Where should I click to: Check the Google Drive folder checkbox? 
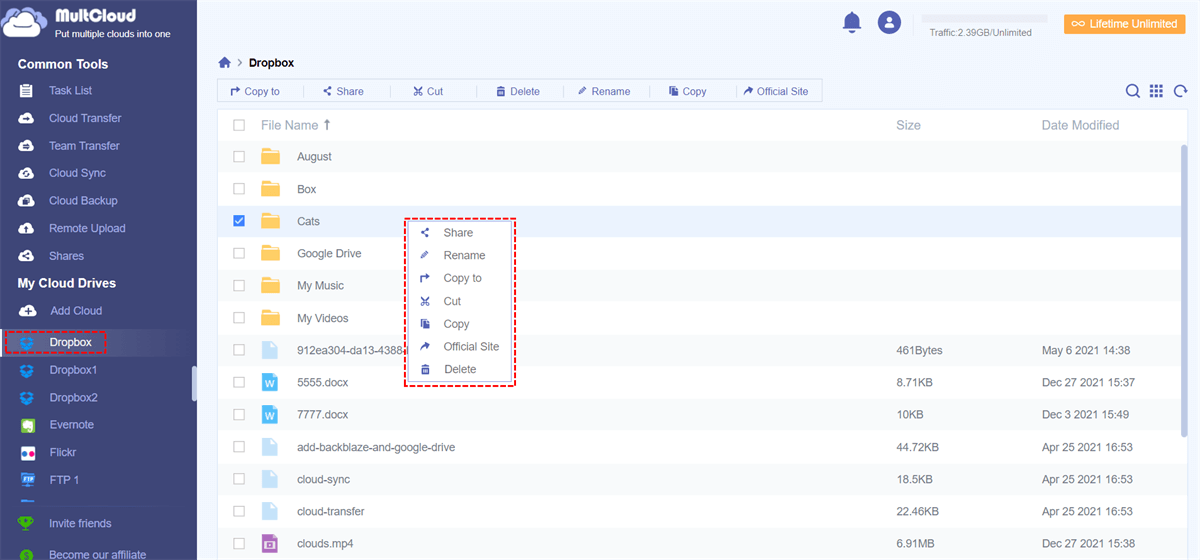point(239,253)
